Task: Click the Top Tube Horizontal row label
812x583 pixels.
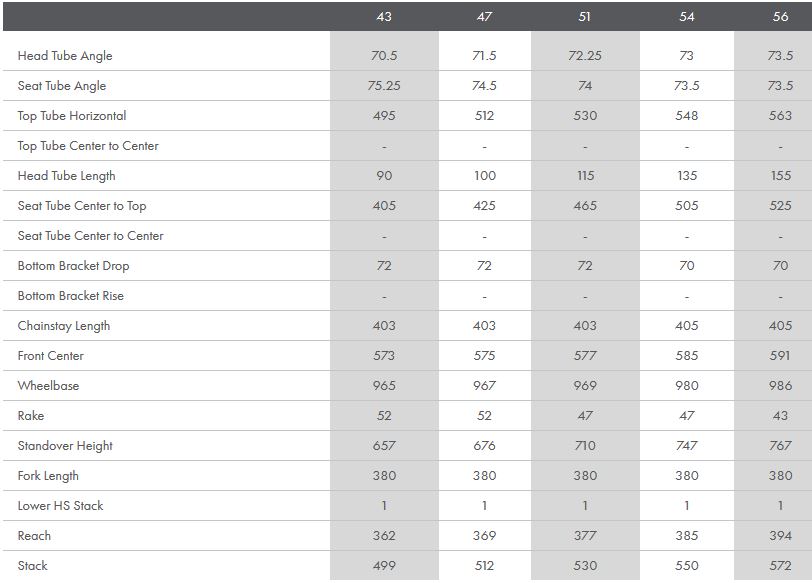Action: 72,116
